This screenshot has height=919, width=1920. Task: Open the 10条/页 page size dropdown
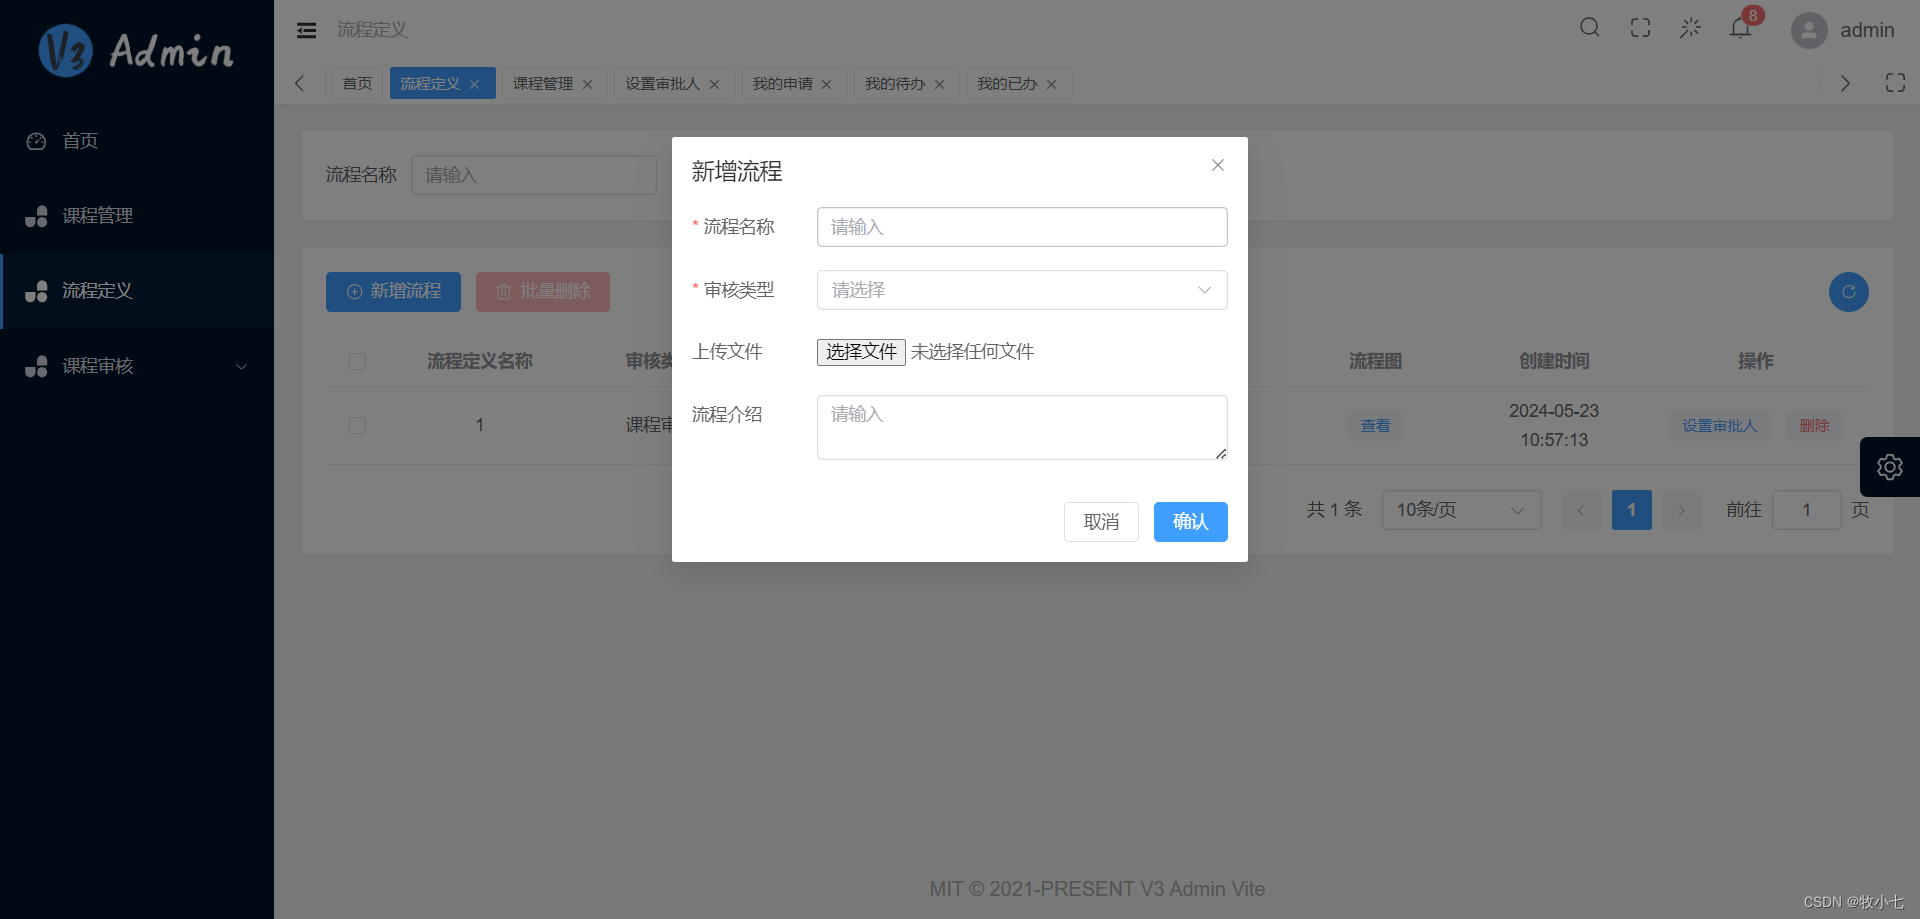[x=1460, y=510]
